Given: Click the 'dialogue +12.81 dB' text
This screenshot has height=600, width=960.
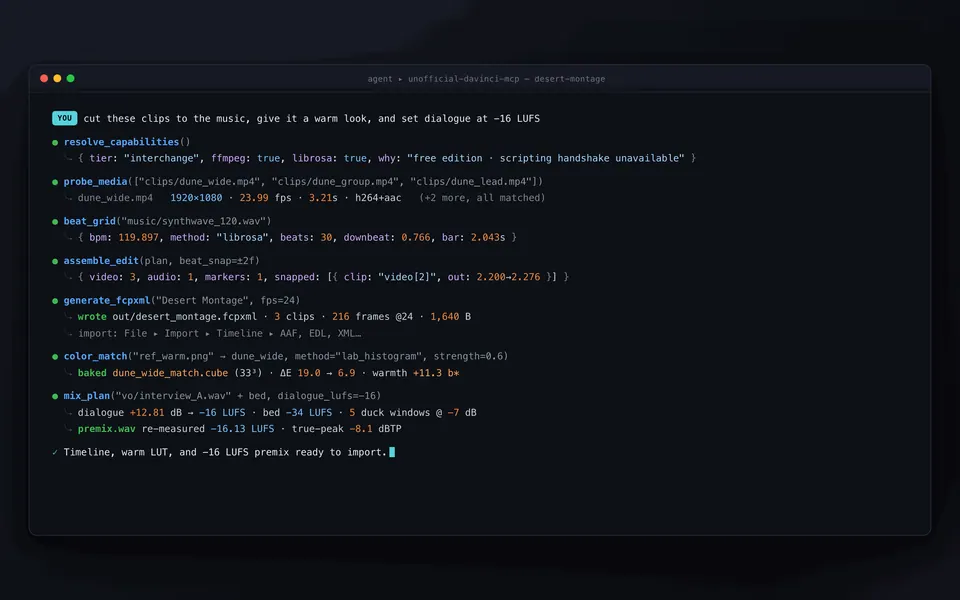Looking at the screenshot, I should click(x=130, y=413).
